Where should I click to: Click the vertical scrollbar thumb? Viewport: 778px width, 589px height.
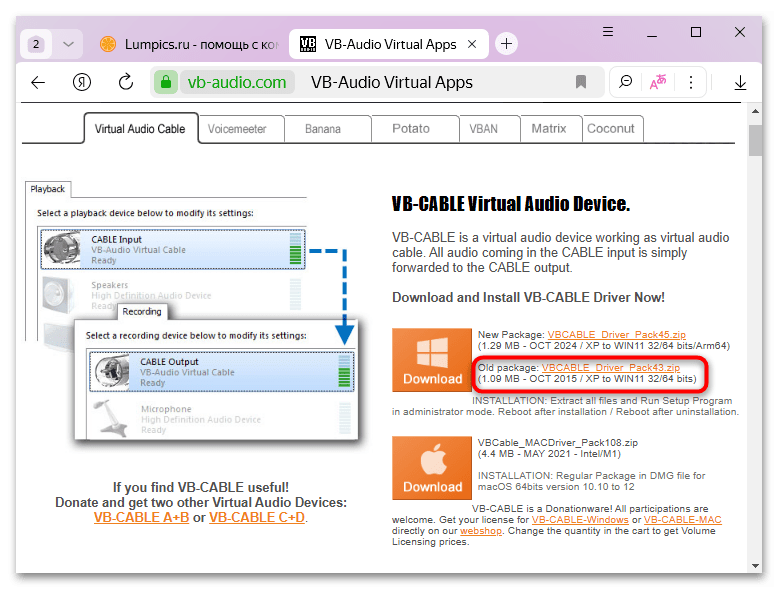pos(755,140)
